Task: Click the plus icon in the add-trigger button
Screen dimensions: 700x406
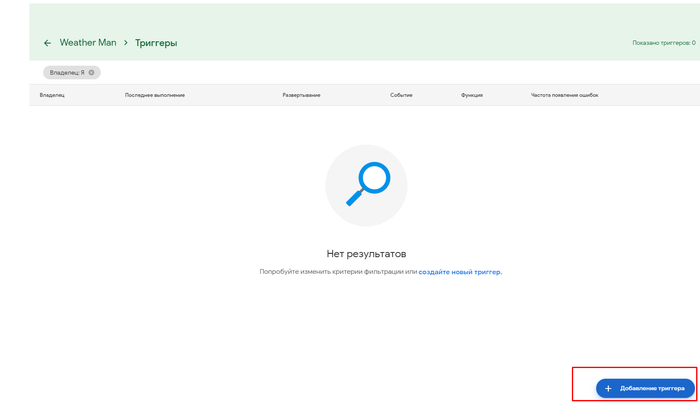Action: tap(608, 388)
